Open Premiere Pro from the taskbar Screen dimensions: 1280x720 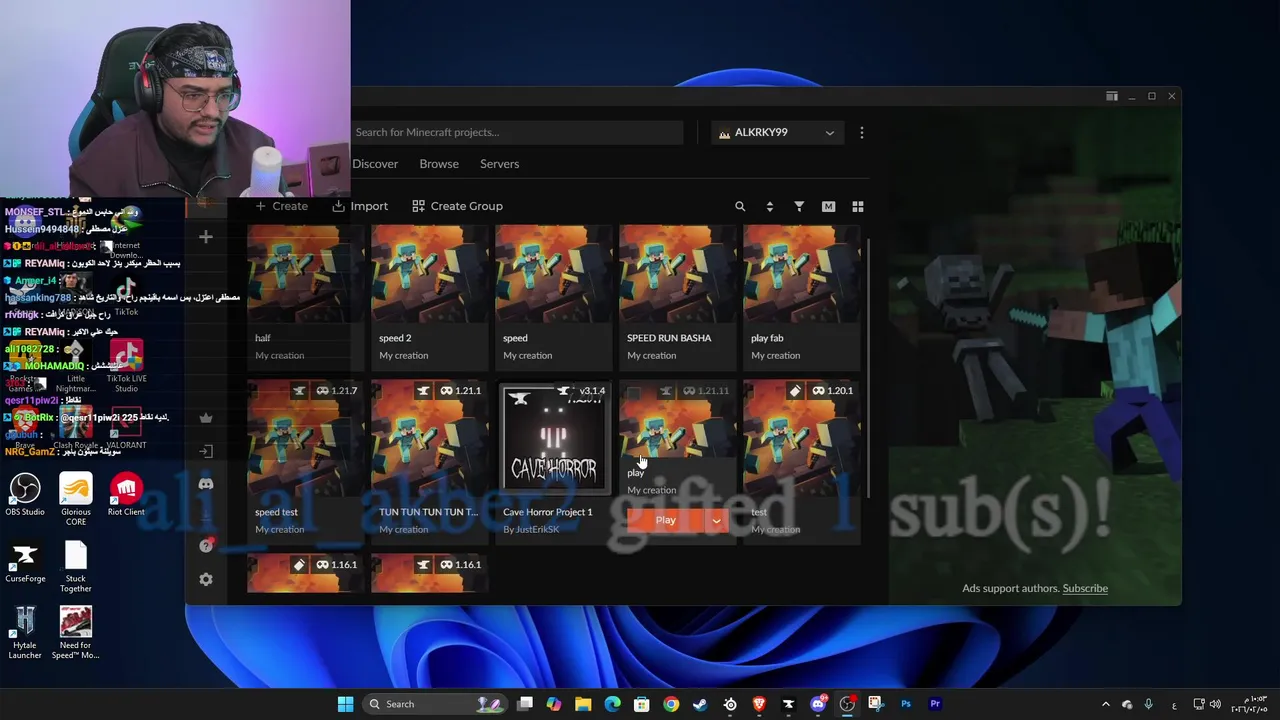935,704
